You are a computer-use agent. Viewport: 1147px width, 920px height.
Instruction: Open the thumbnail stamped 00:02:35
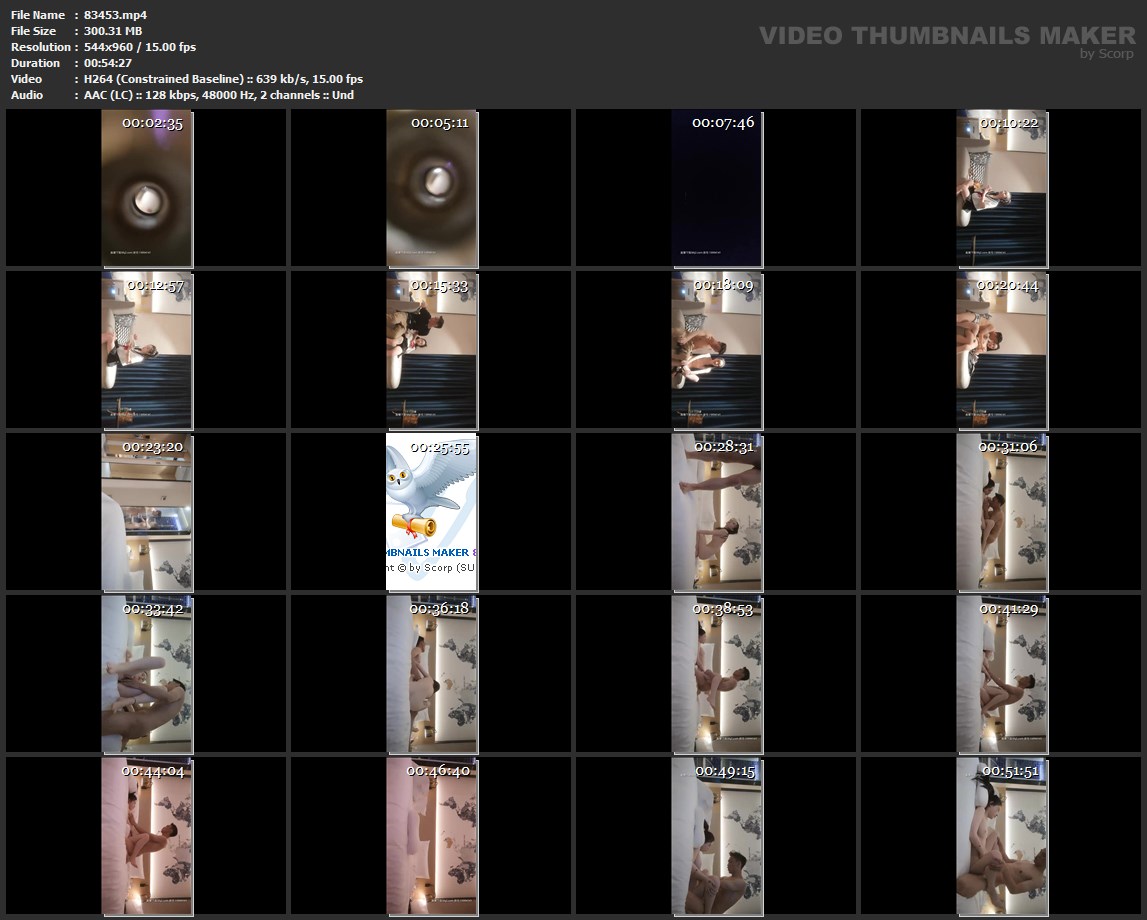point(147,189)
